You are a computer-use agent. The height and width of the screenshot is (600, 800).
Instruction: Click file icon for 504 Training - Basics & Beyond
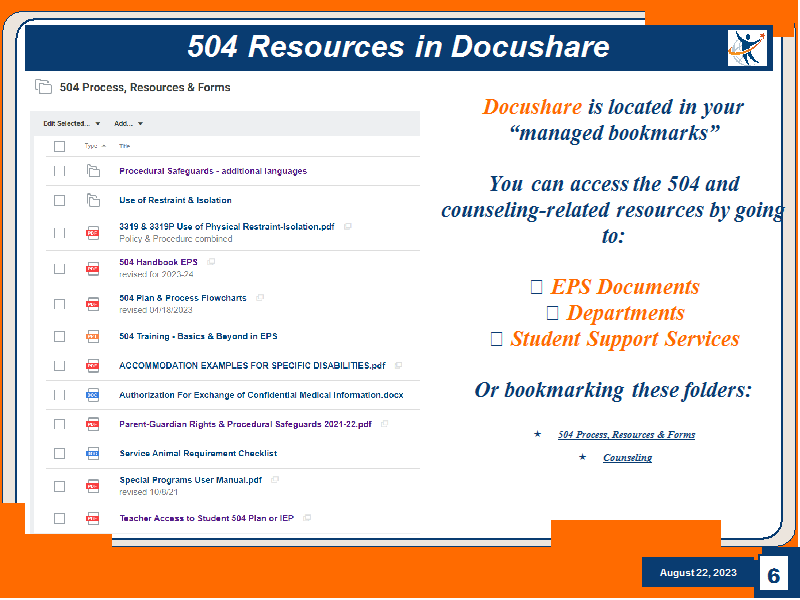tap(92, 337)
